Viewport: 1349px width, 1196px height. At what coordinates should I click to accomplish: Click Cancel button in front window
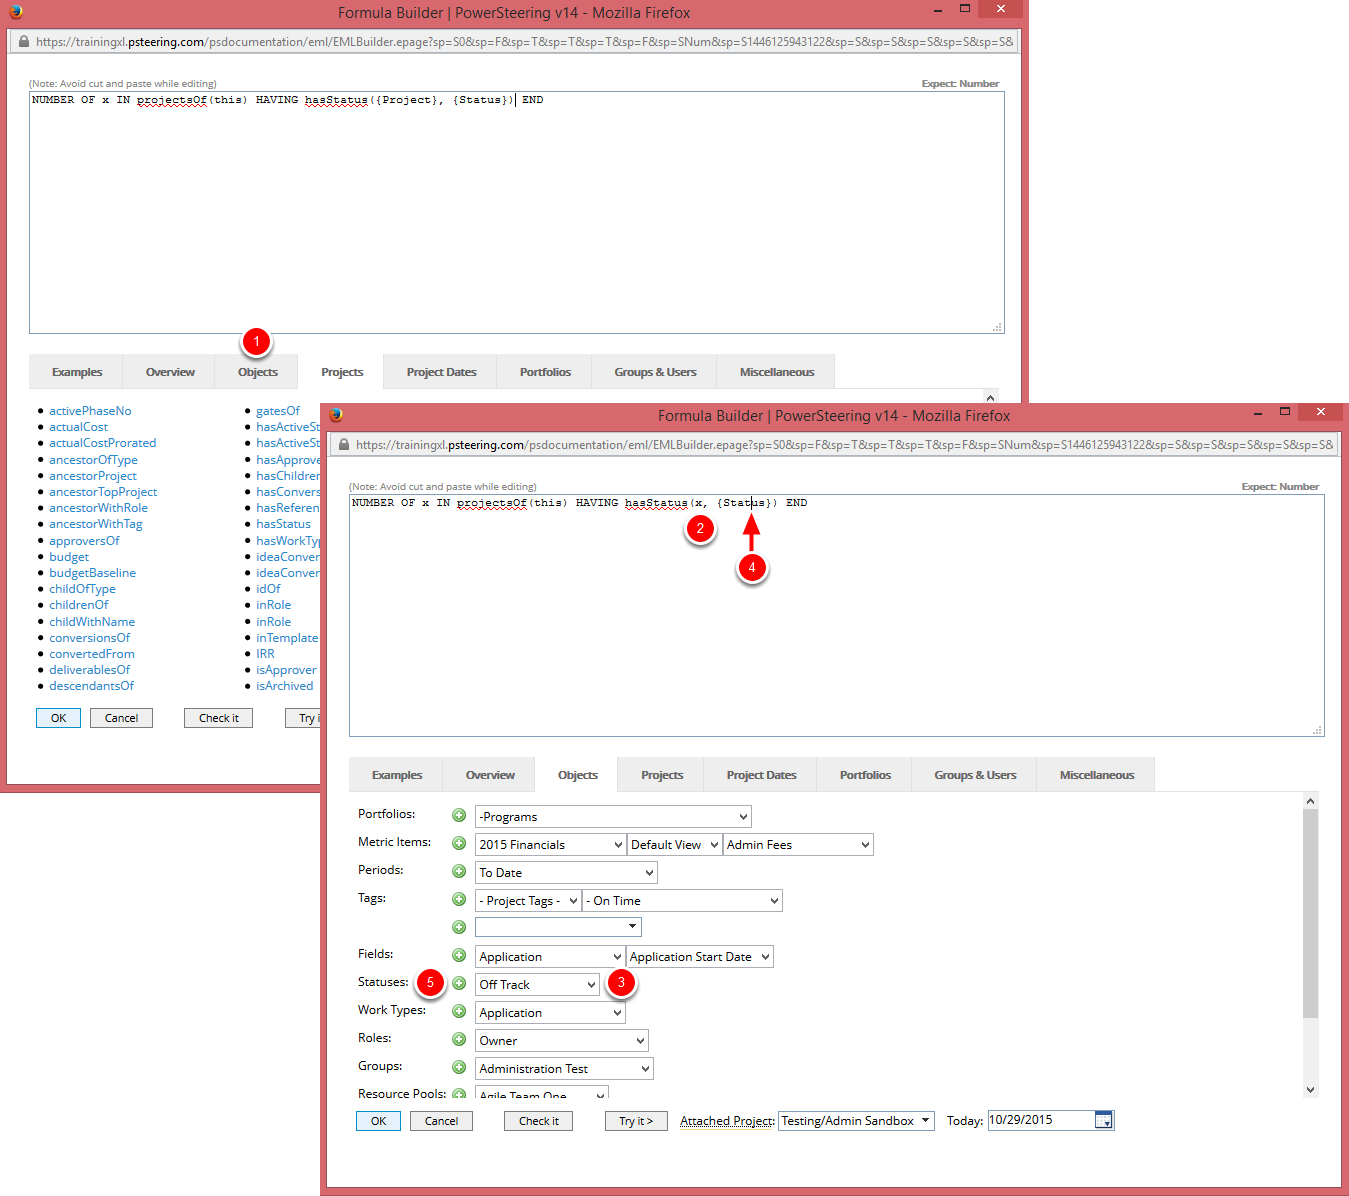tap(441, 1121)
